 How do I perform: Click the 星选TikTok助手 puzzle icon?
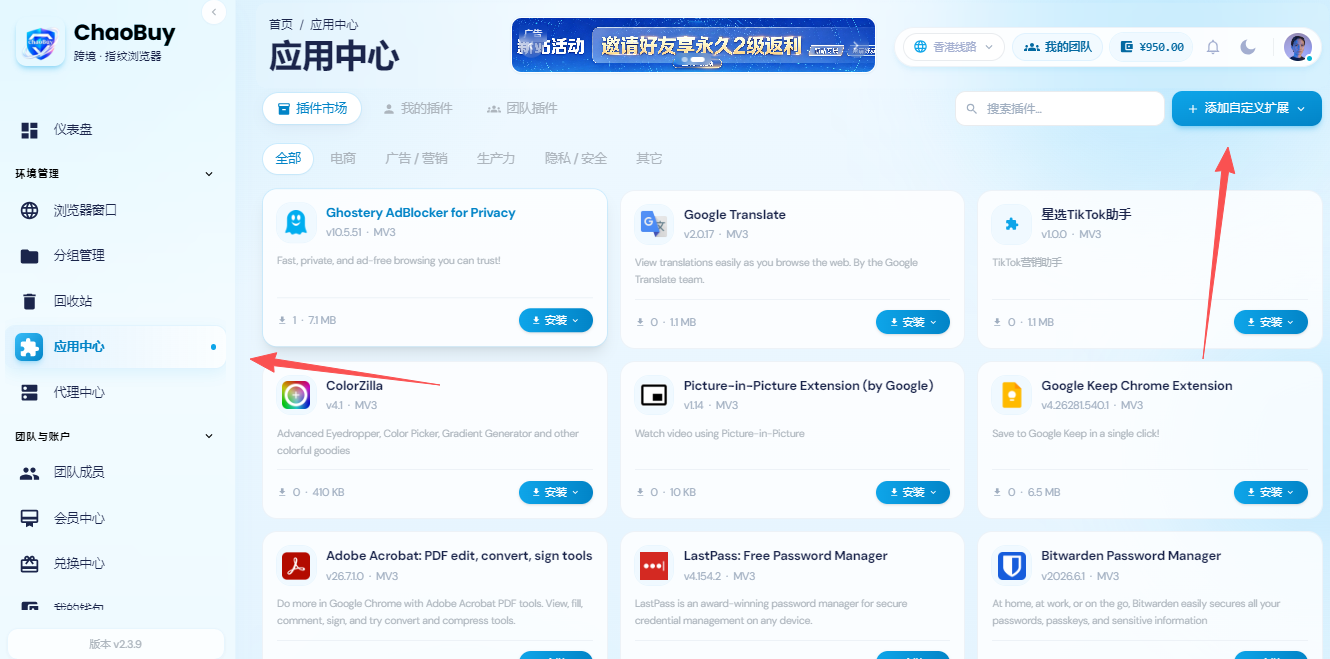click(1011, 224)
